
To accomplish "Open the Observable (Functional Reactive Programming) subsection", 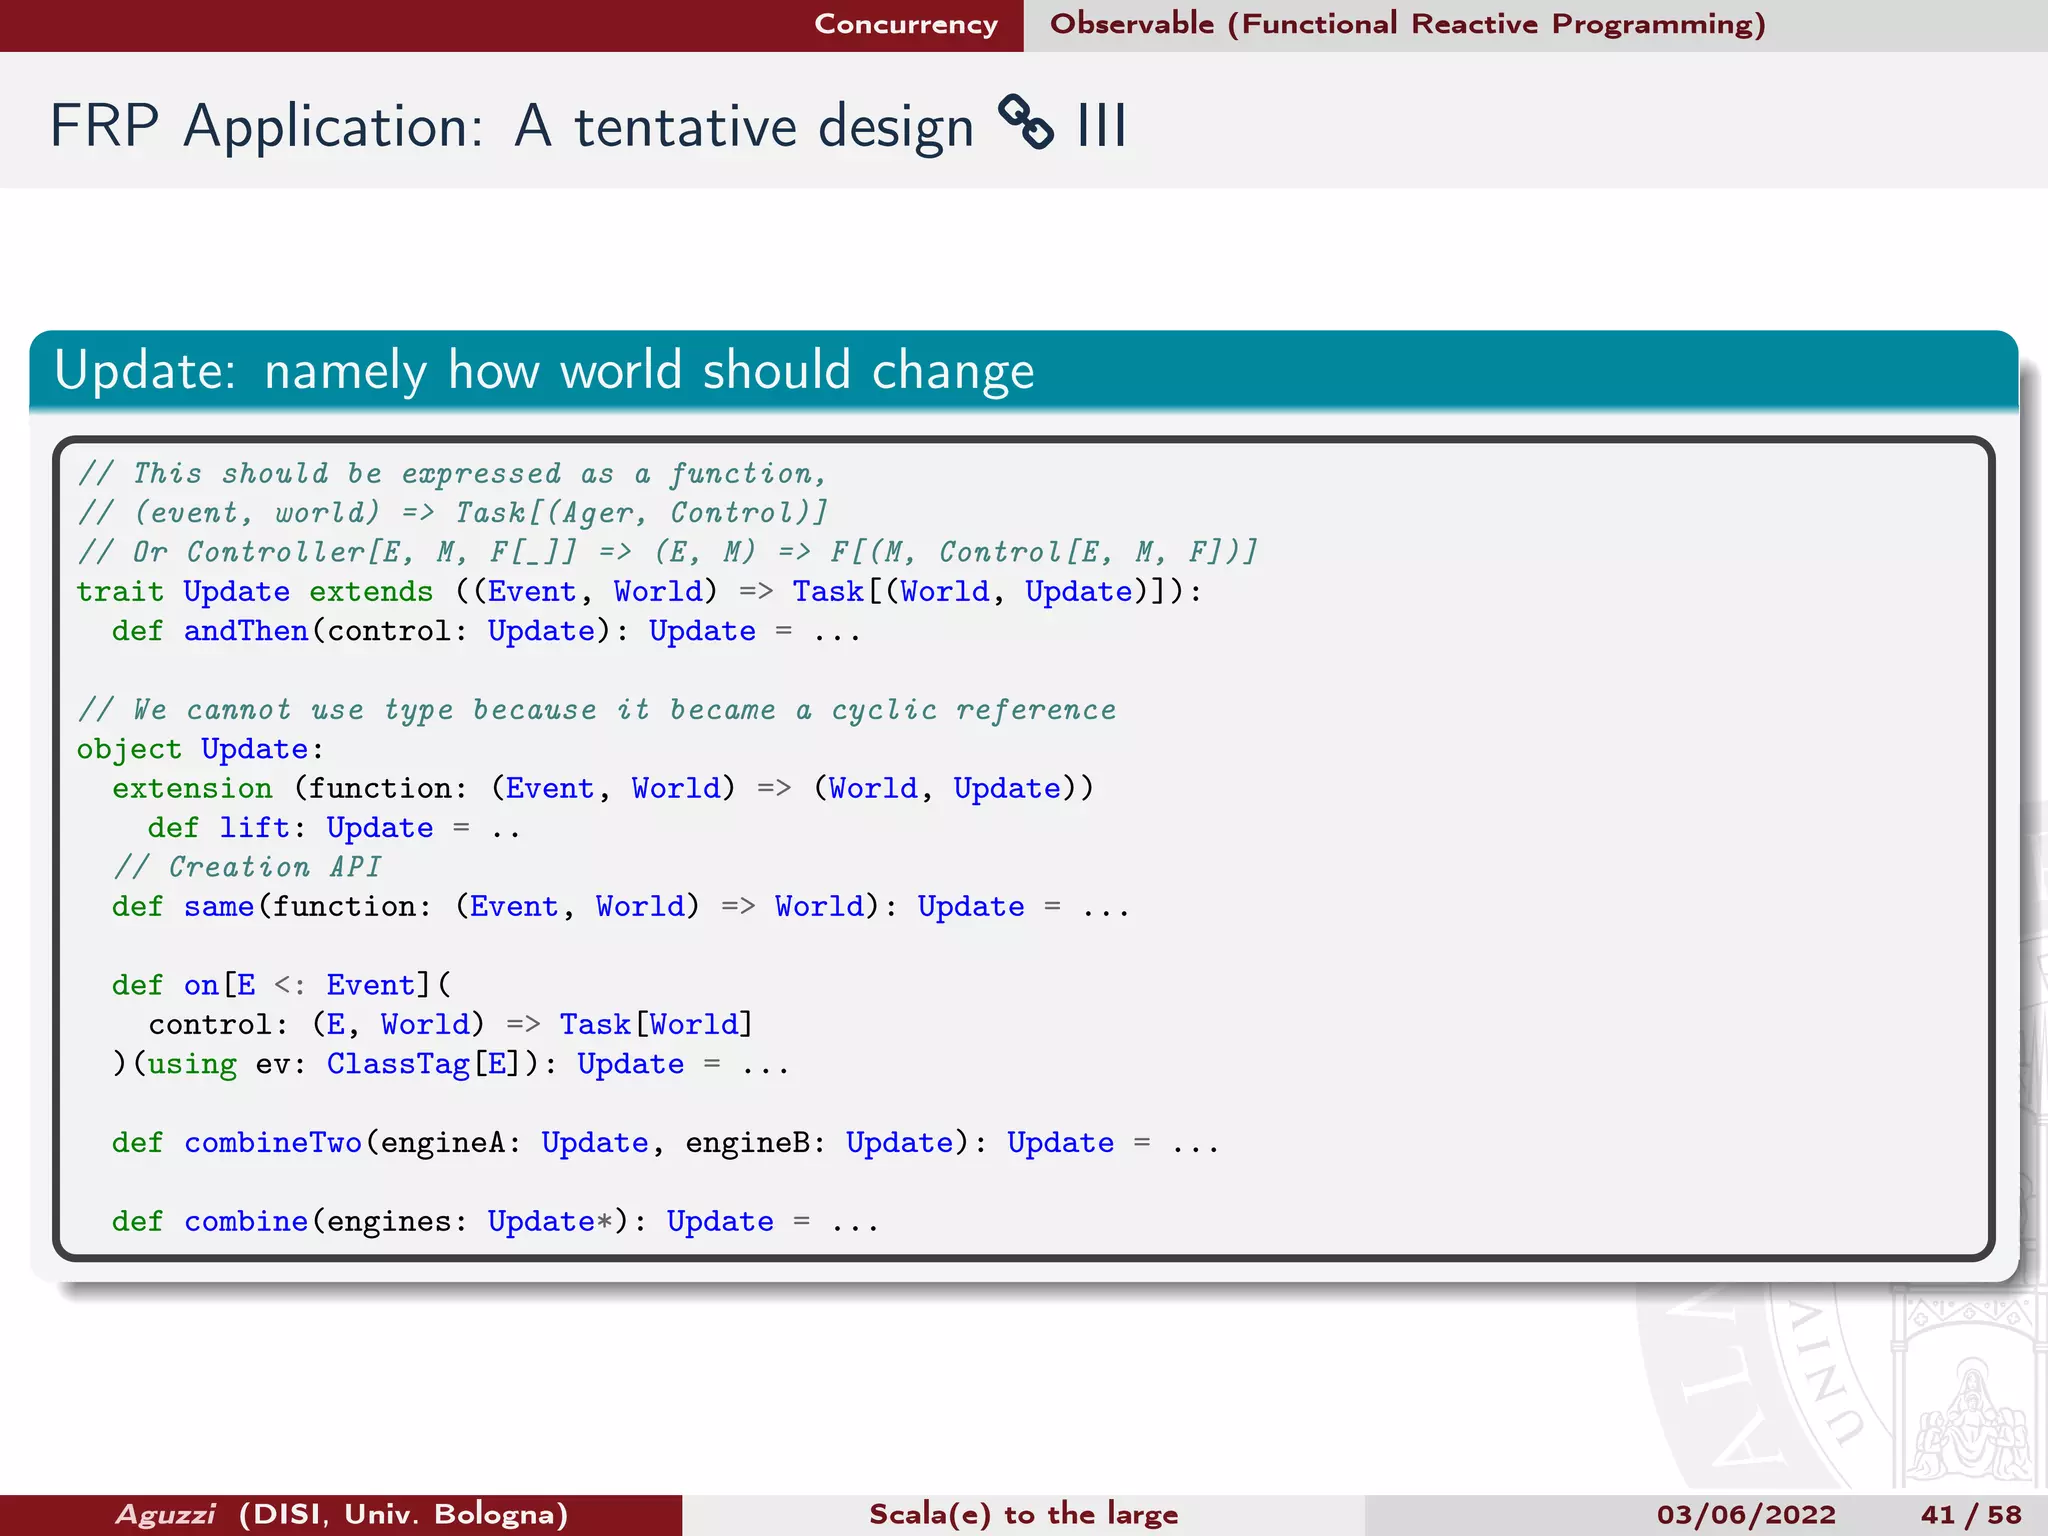I will point(1408,24).
